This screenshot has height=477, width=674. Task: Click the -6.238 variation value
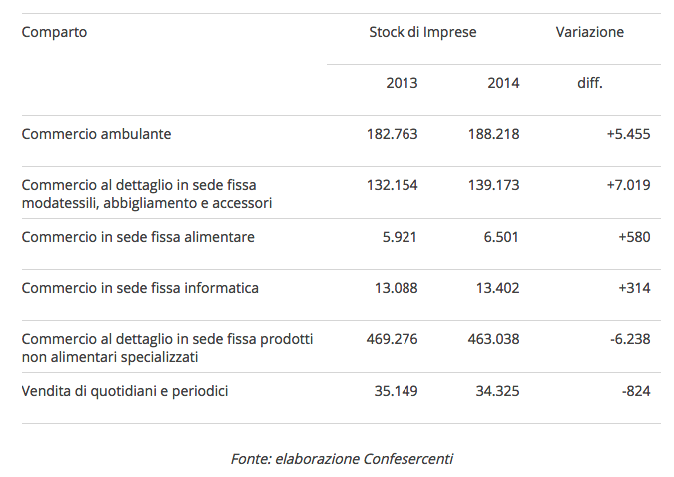[630, 339]
